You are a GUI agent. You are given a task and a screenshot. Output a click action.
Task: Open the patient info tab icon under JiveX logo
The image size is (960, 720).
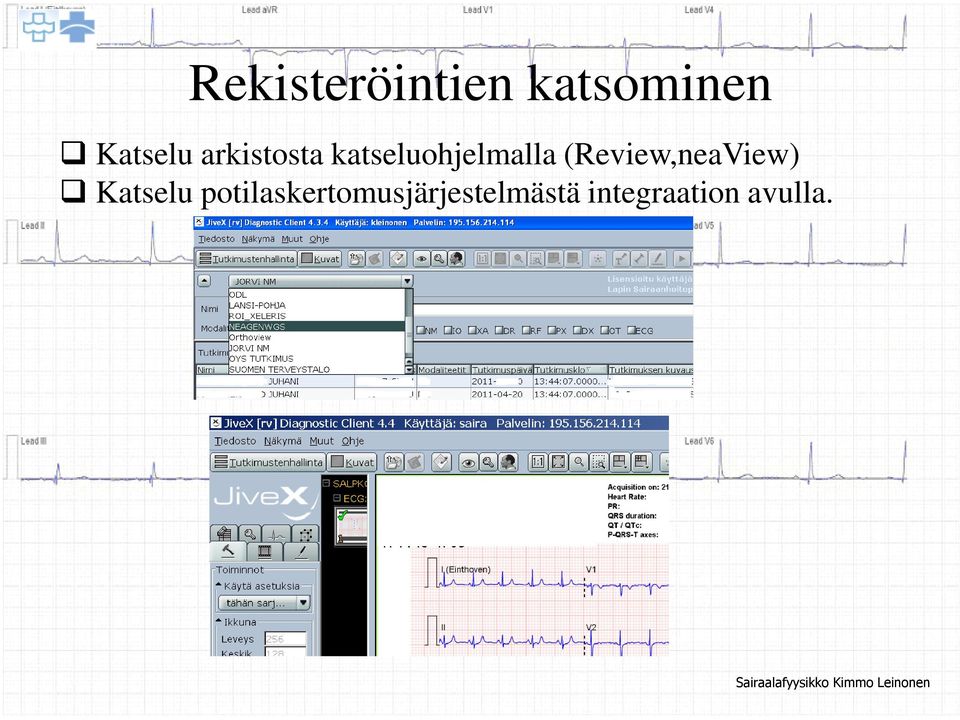pos(223,534)
